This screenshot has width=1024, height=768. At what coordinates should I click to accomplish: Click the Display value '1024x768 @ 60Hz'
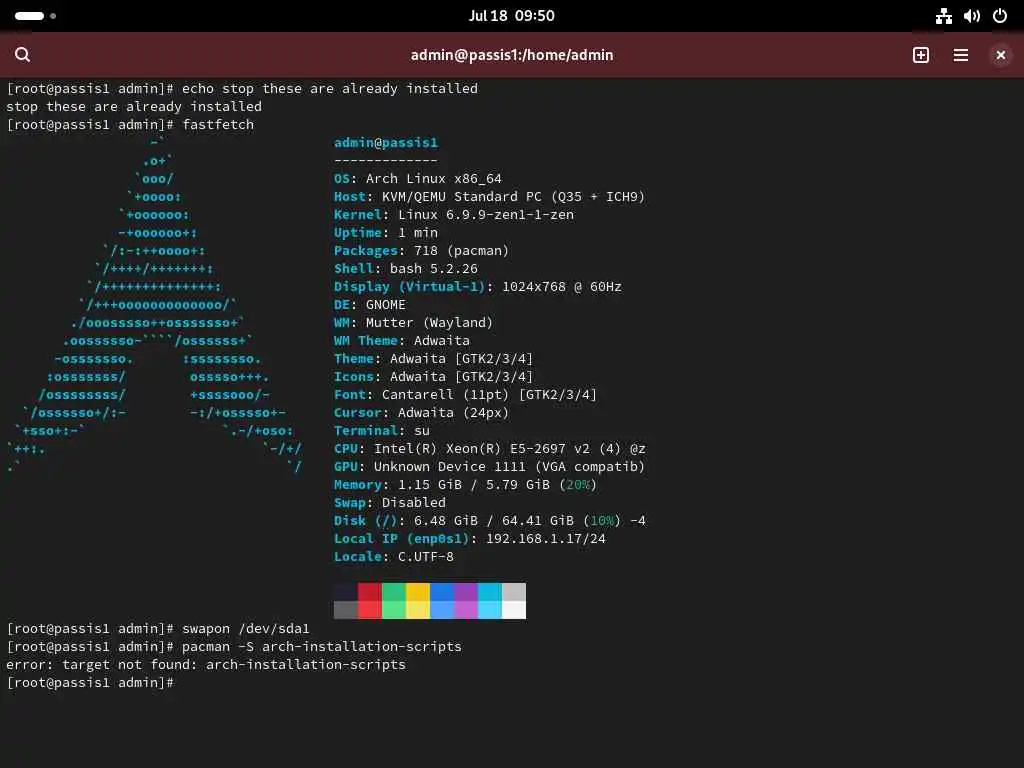coord(562,287)
